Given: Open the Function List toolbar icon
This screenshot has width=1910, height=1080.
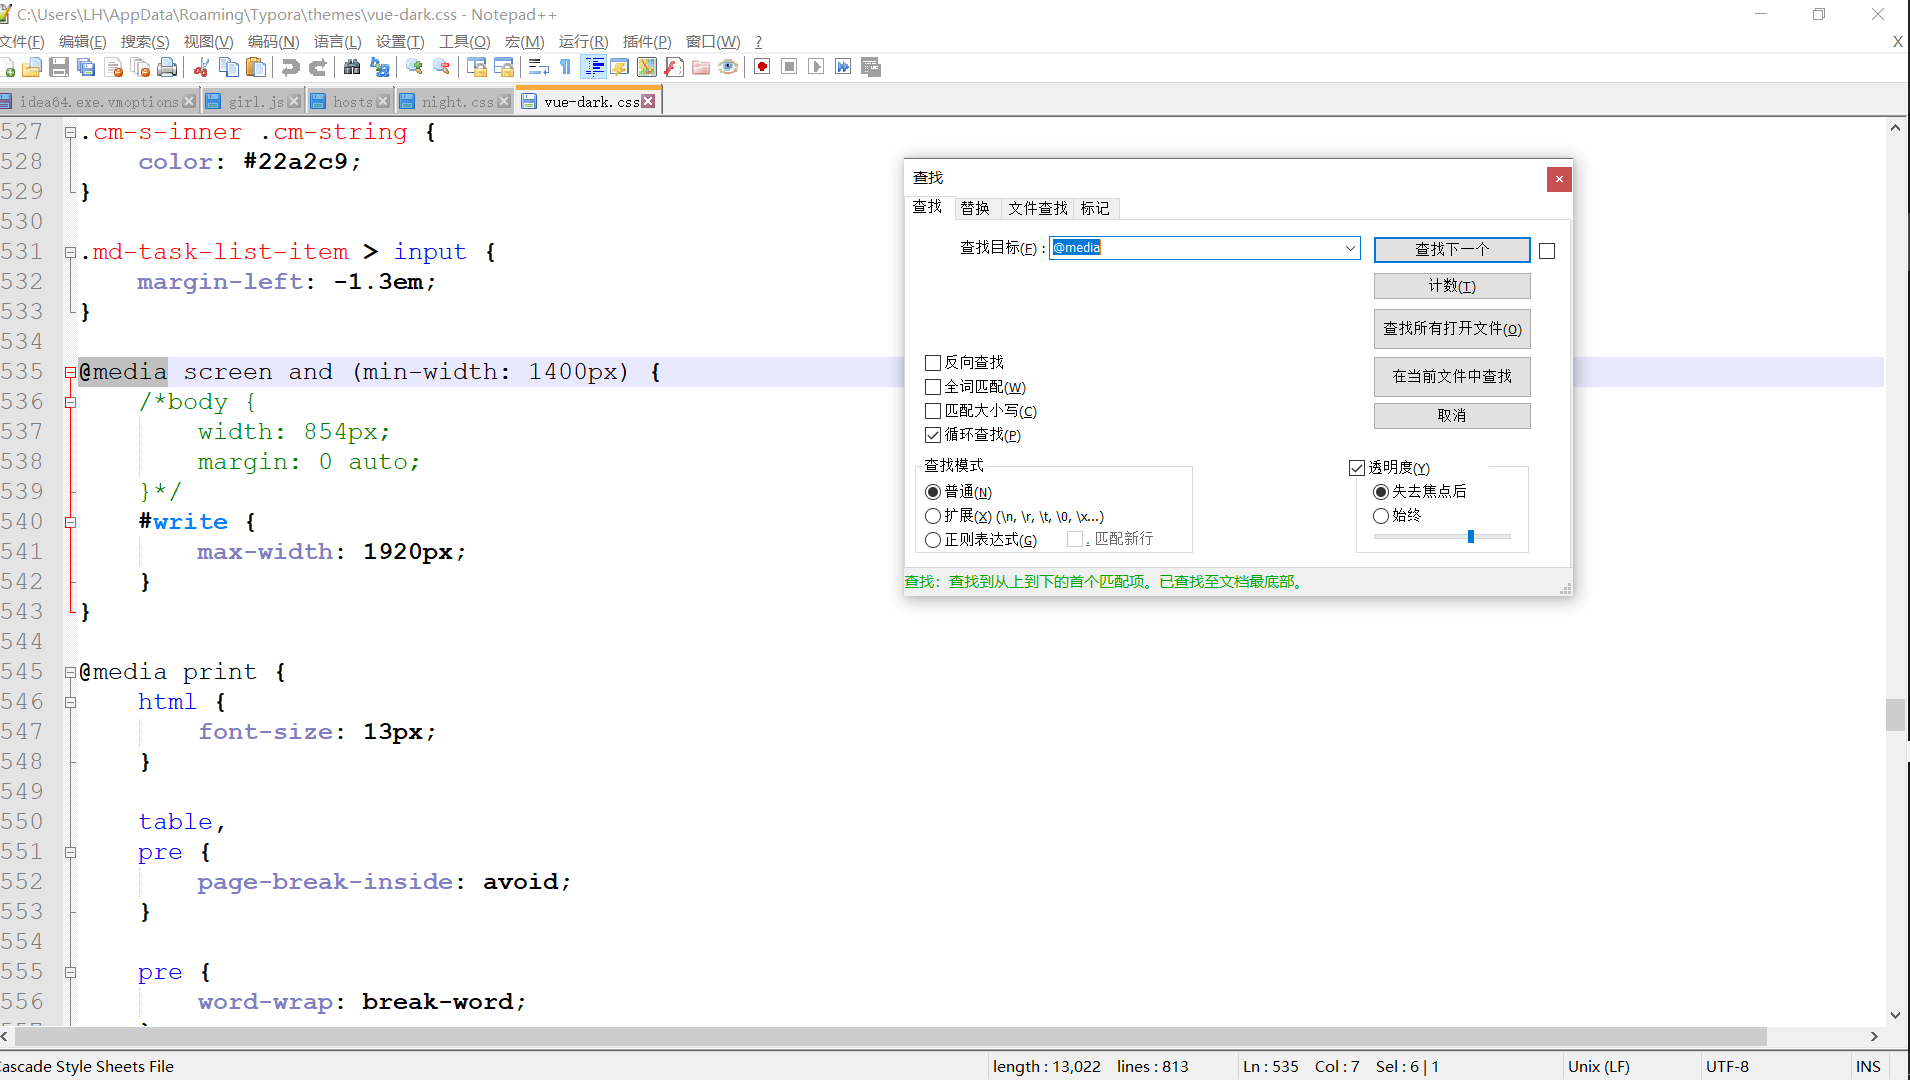Looking at the screenshot, I should tap(674, 67).
